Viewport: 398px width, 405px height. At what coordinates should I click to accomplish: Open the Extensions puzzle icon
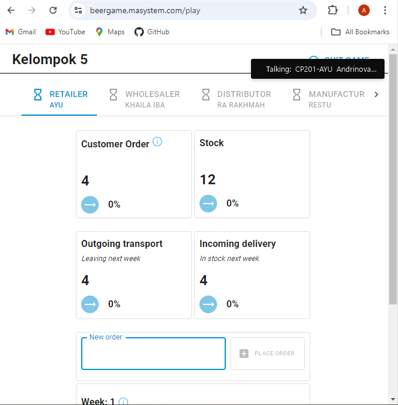pos(332,10)
